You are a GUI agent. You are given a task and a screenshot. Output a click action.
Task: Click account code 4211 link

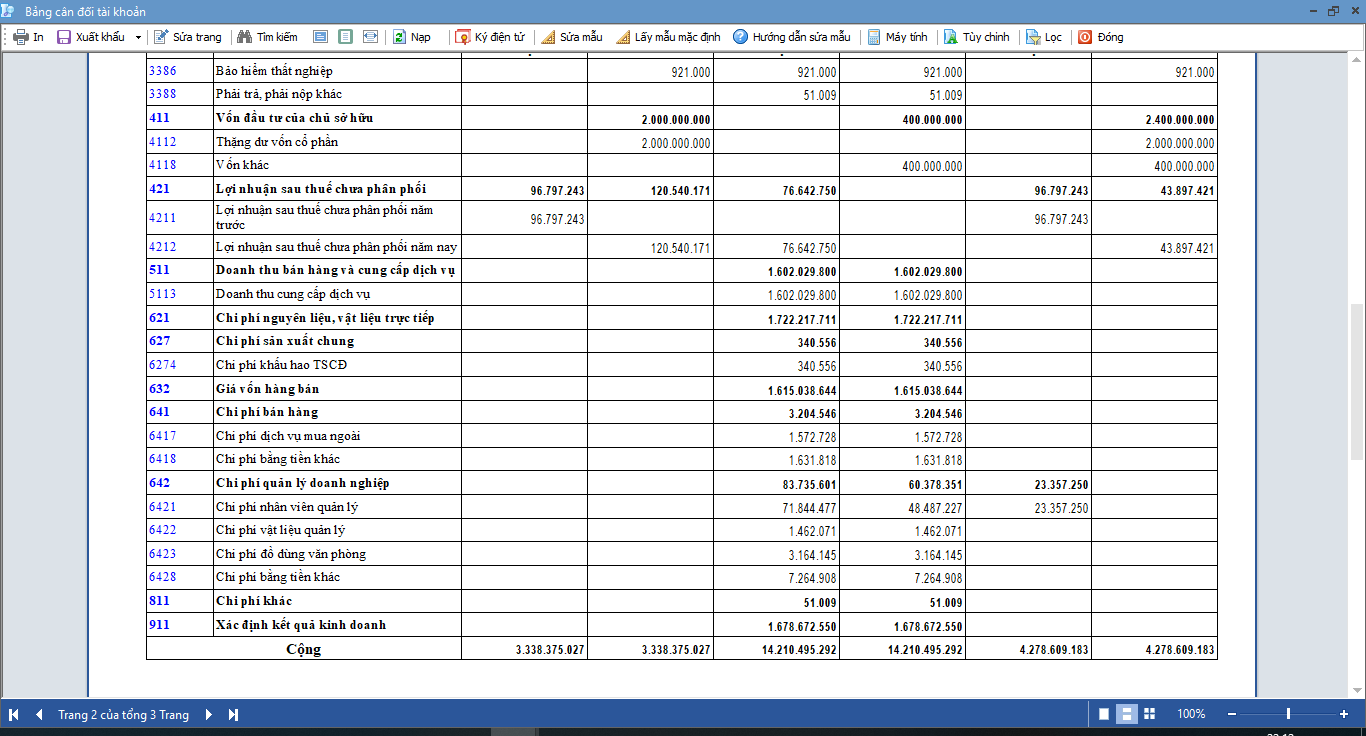click(162, 218)
